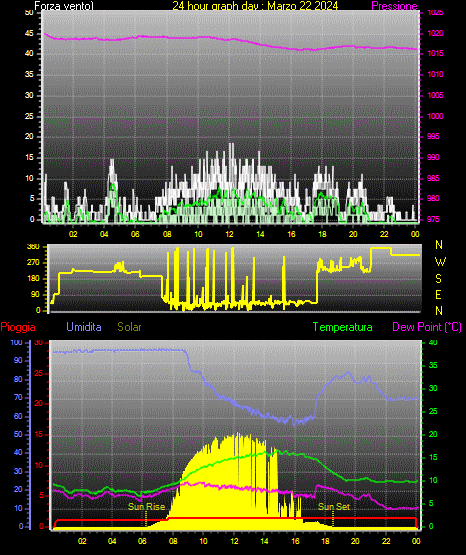Click the E wind direction letter
Screen dimensions: 466x555
click(x=438, y=295)
